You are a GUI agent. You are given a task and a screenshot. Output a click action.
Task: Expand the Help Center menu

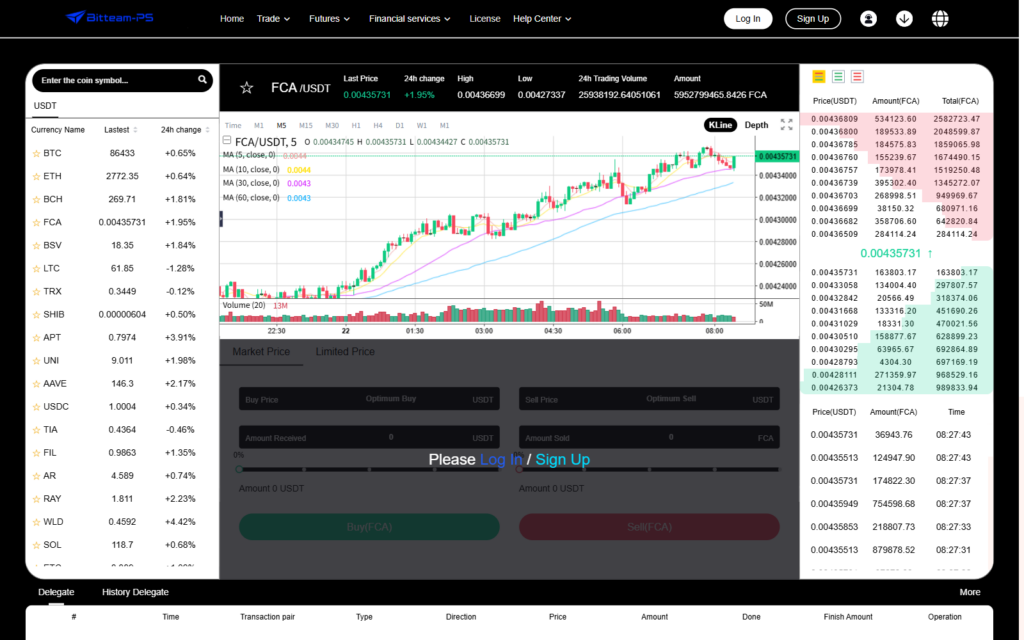[x=542, y=19]
